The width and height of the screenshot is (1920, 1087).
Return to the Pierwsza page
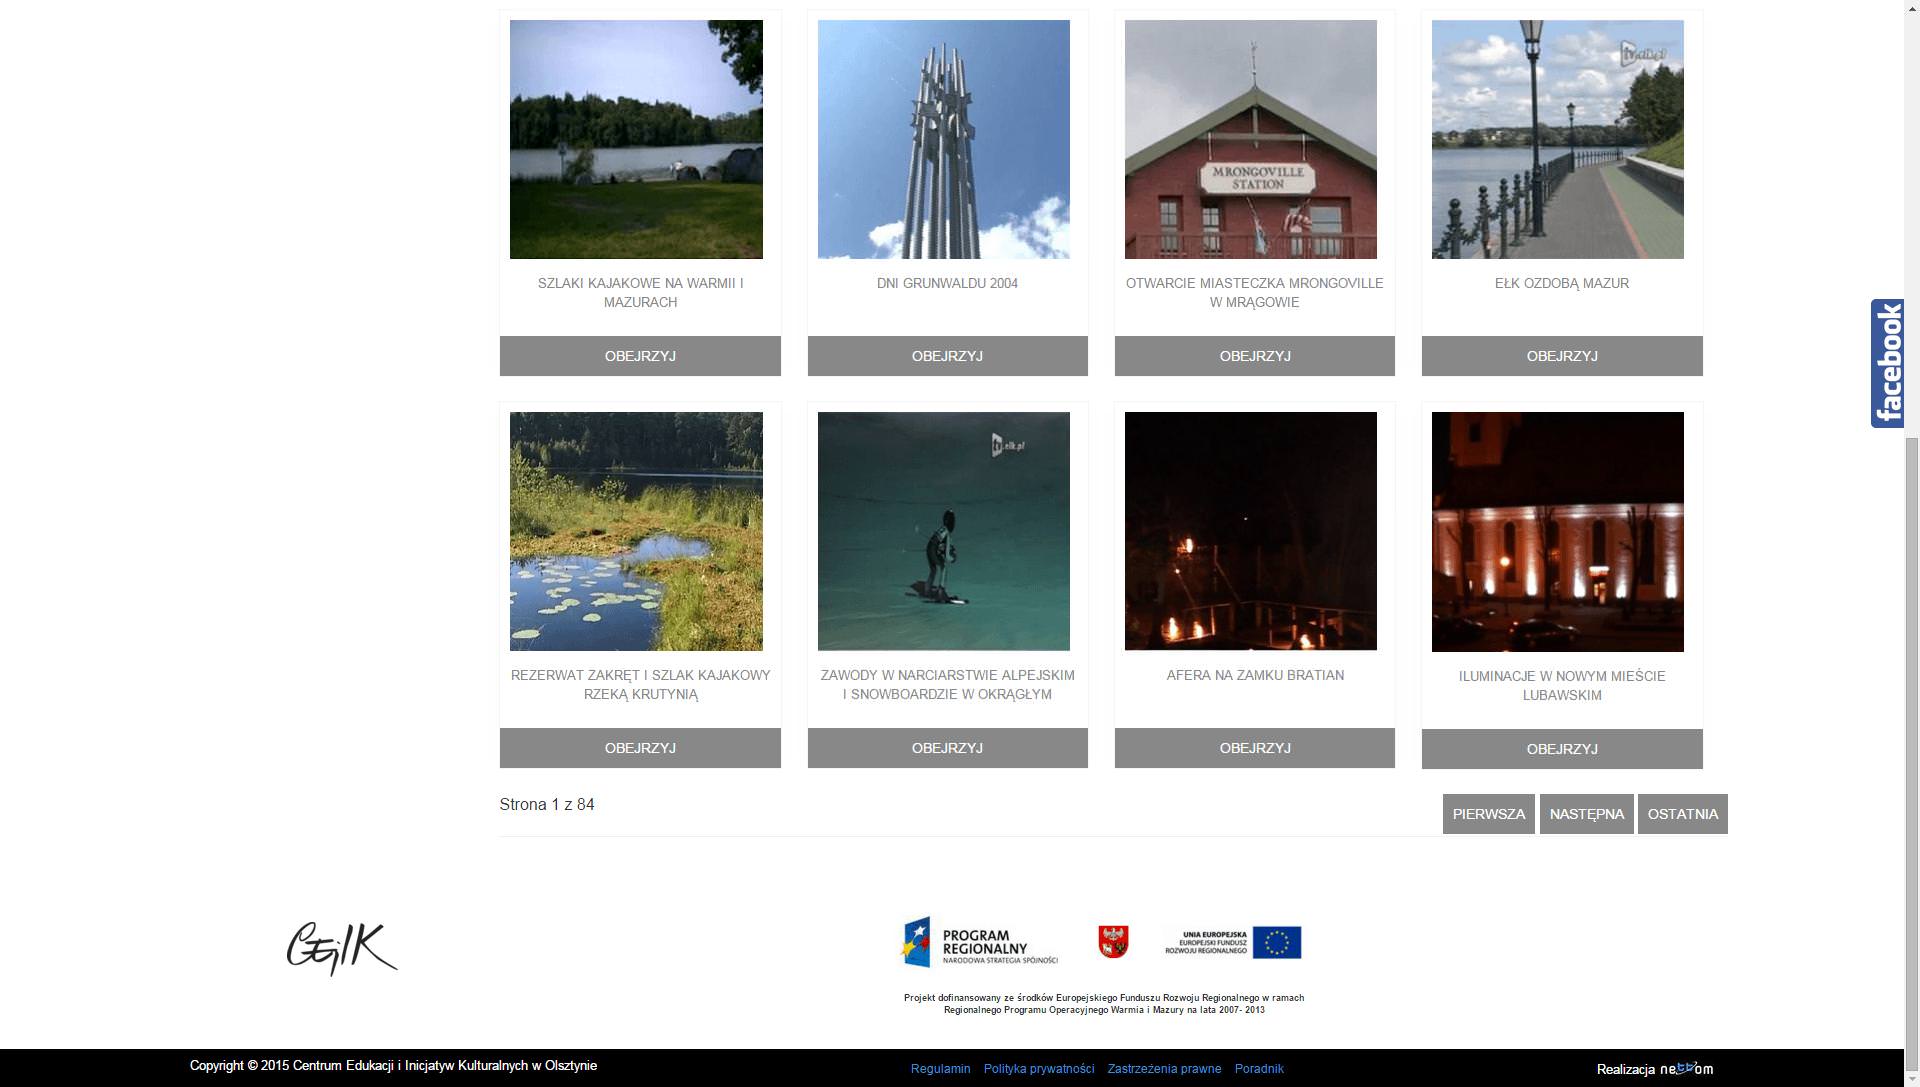[x=1488, y=814]
